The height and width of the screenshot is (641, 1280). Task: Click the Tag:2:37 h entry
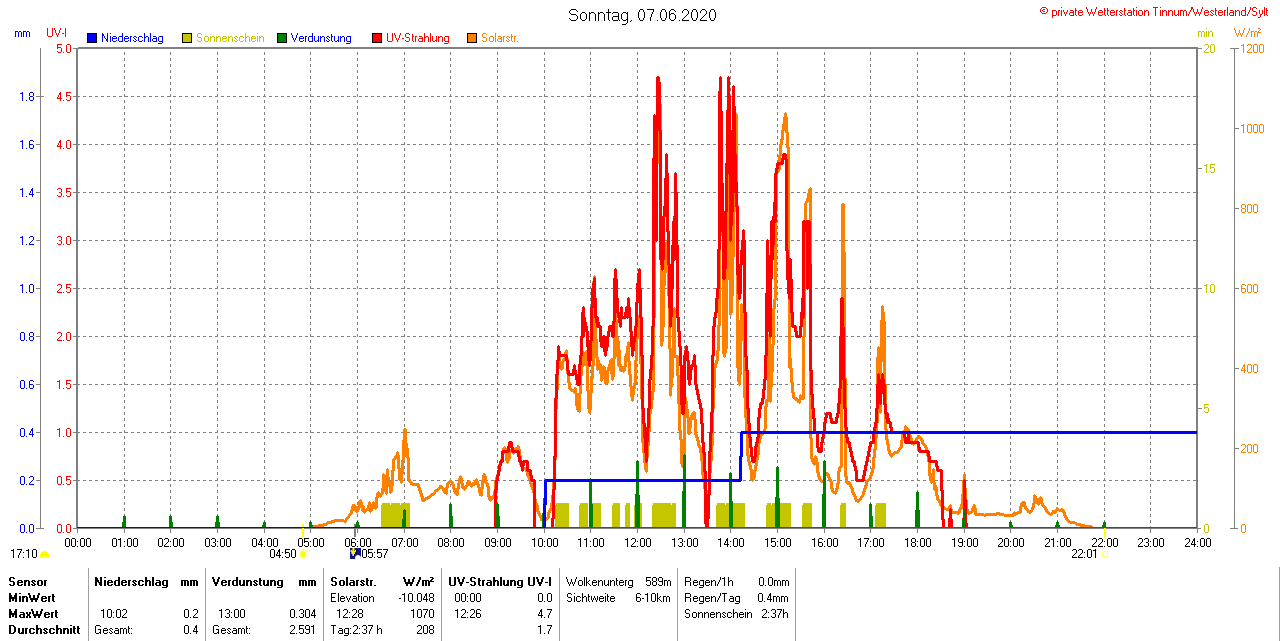click(356, 630)
